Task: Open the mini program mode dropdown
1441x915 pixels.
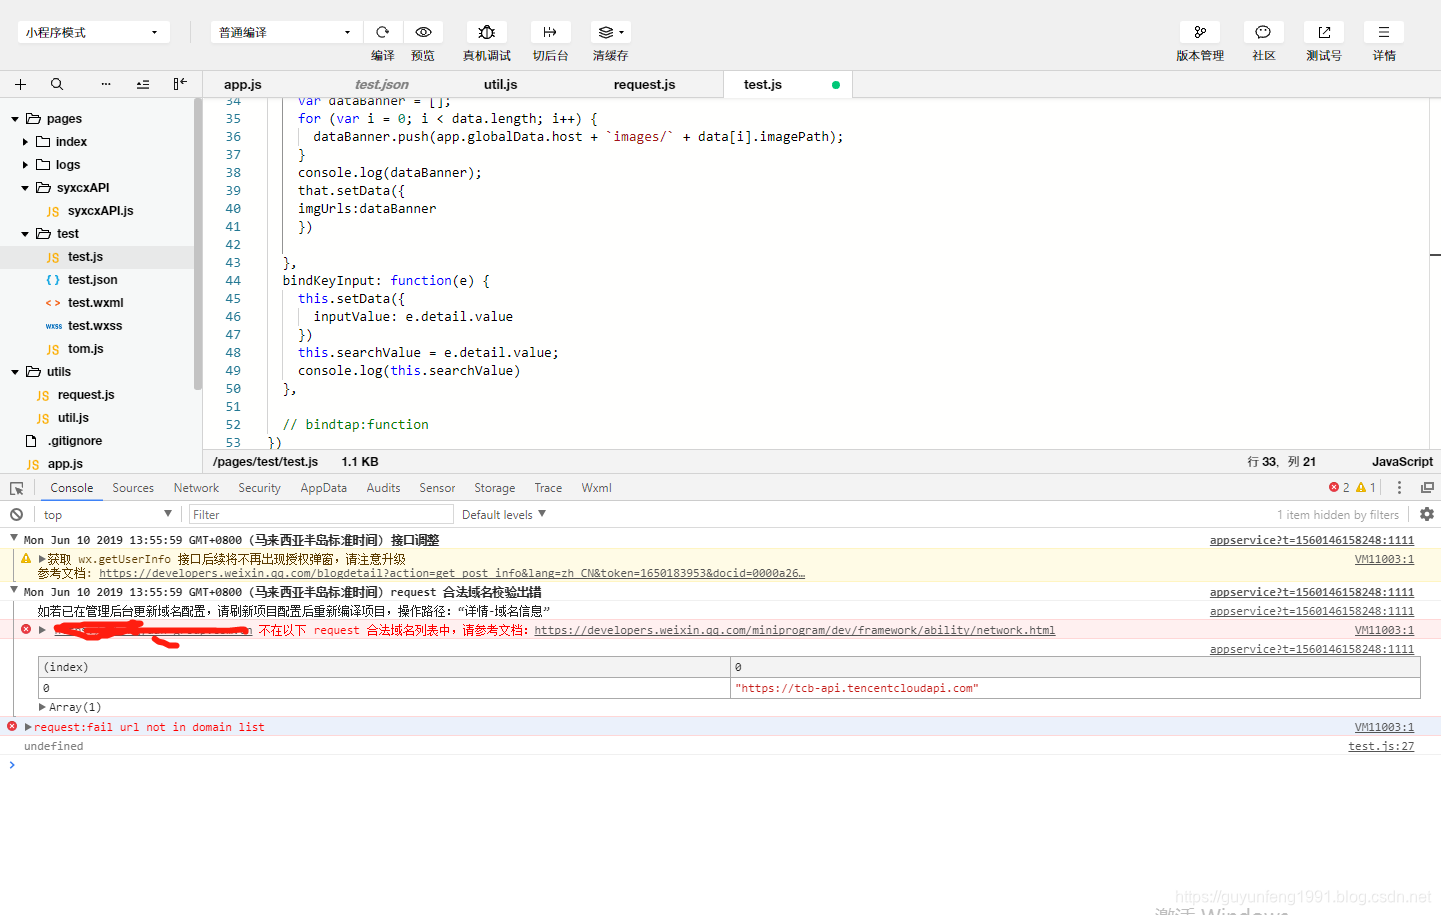Action: (x=93, y=32)
